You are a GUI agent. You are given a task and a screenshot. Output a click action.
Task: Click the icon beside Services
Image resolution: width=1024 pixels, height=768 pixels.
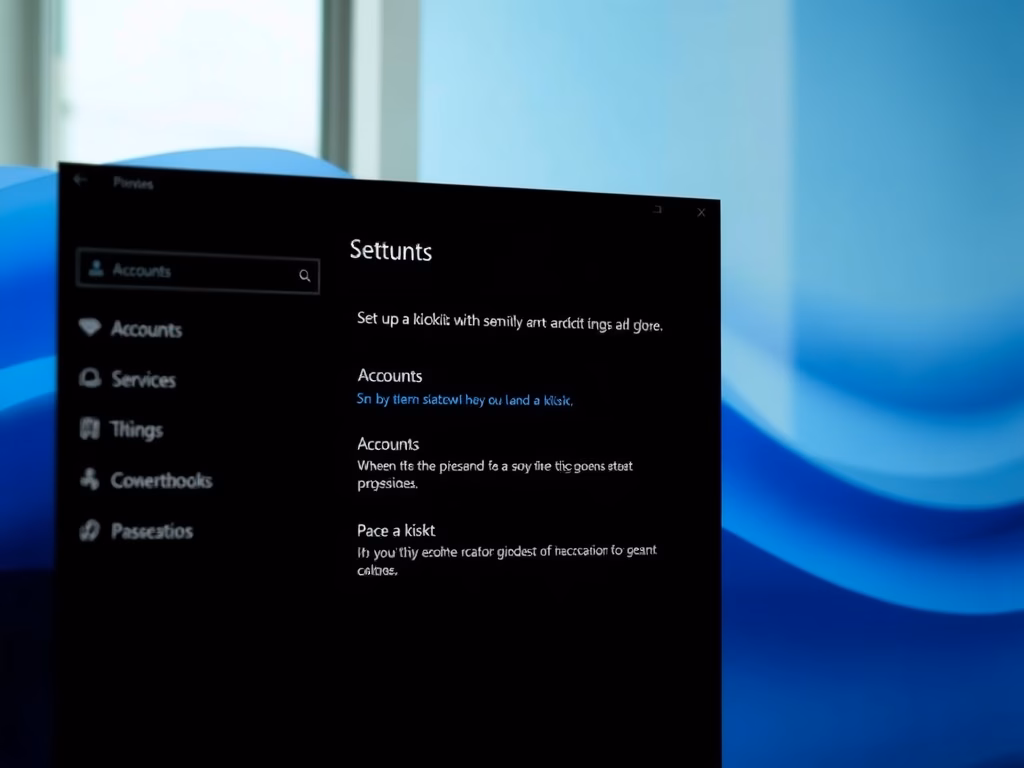point(90,377)
